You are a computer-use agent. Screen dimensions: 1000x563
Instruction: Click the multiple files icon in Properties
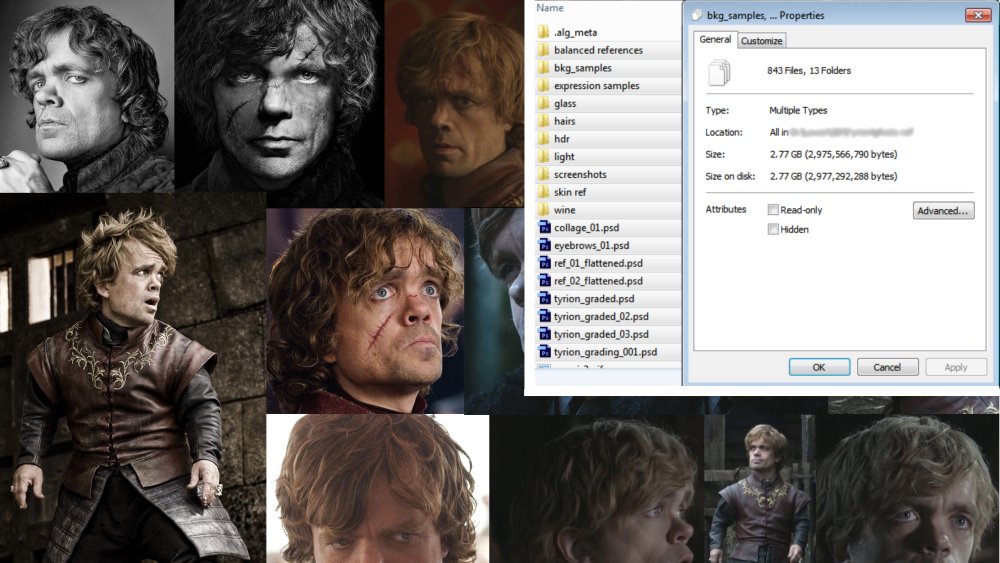[719, 72]
